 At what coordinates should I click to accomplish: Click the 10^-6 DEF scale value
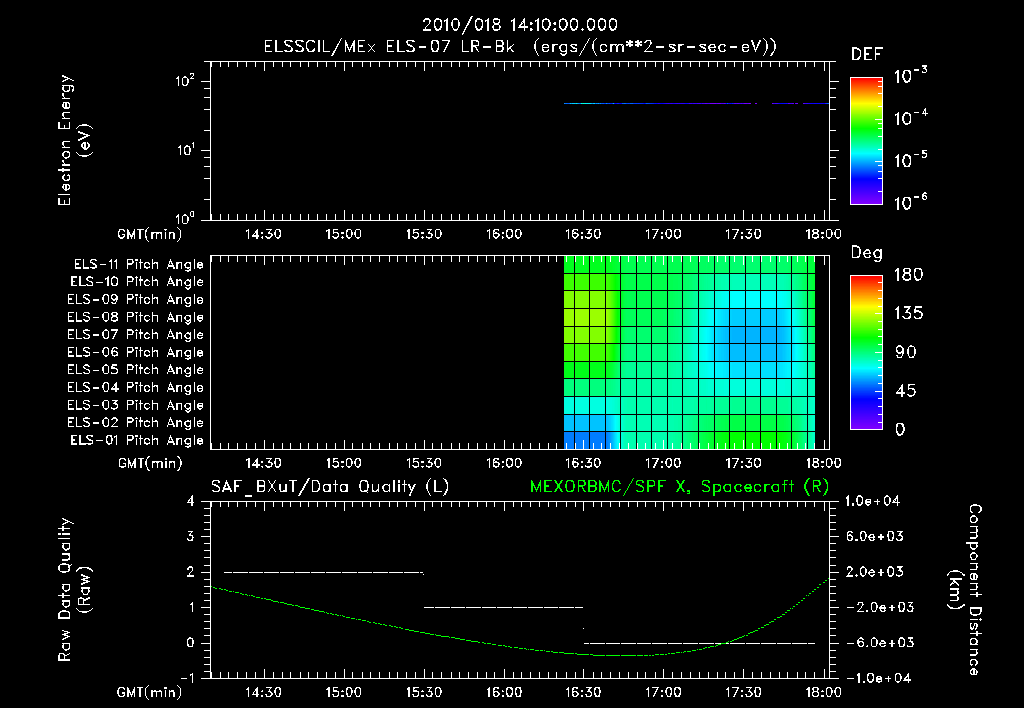click(x=910, y=202)
